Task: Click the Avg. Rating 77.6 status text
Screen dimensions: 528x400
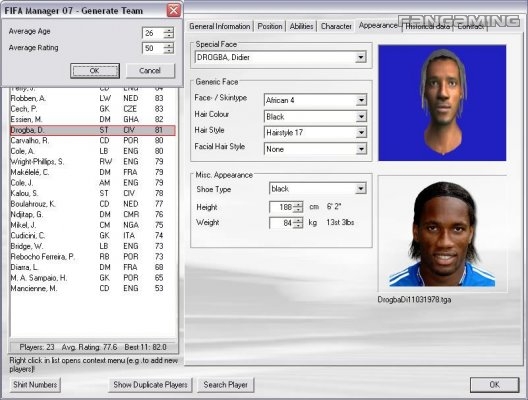Action: [90, 347]
